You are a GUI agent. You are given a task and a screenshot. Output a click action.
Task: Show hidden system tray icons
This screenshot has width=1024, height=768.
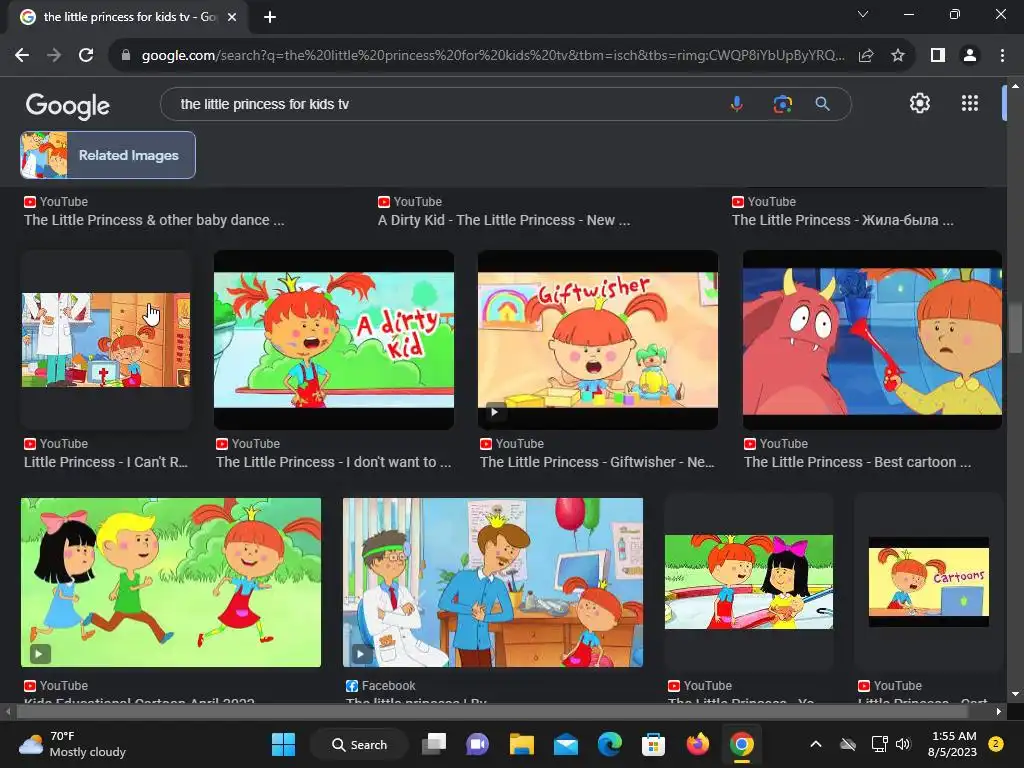pyautogui.click(x=816, y=744)
